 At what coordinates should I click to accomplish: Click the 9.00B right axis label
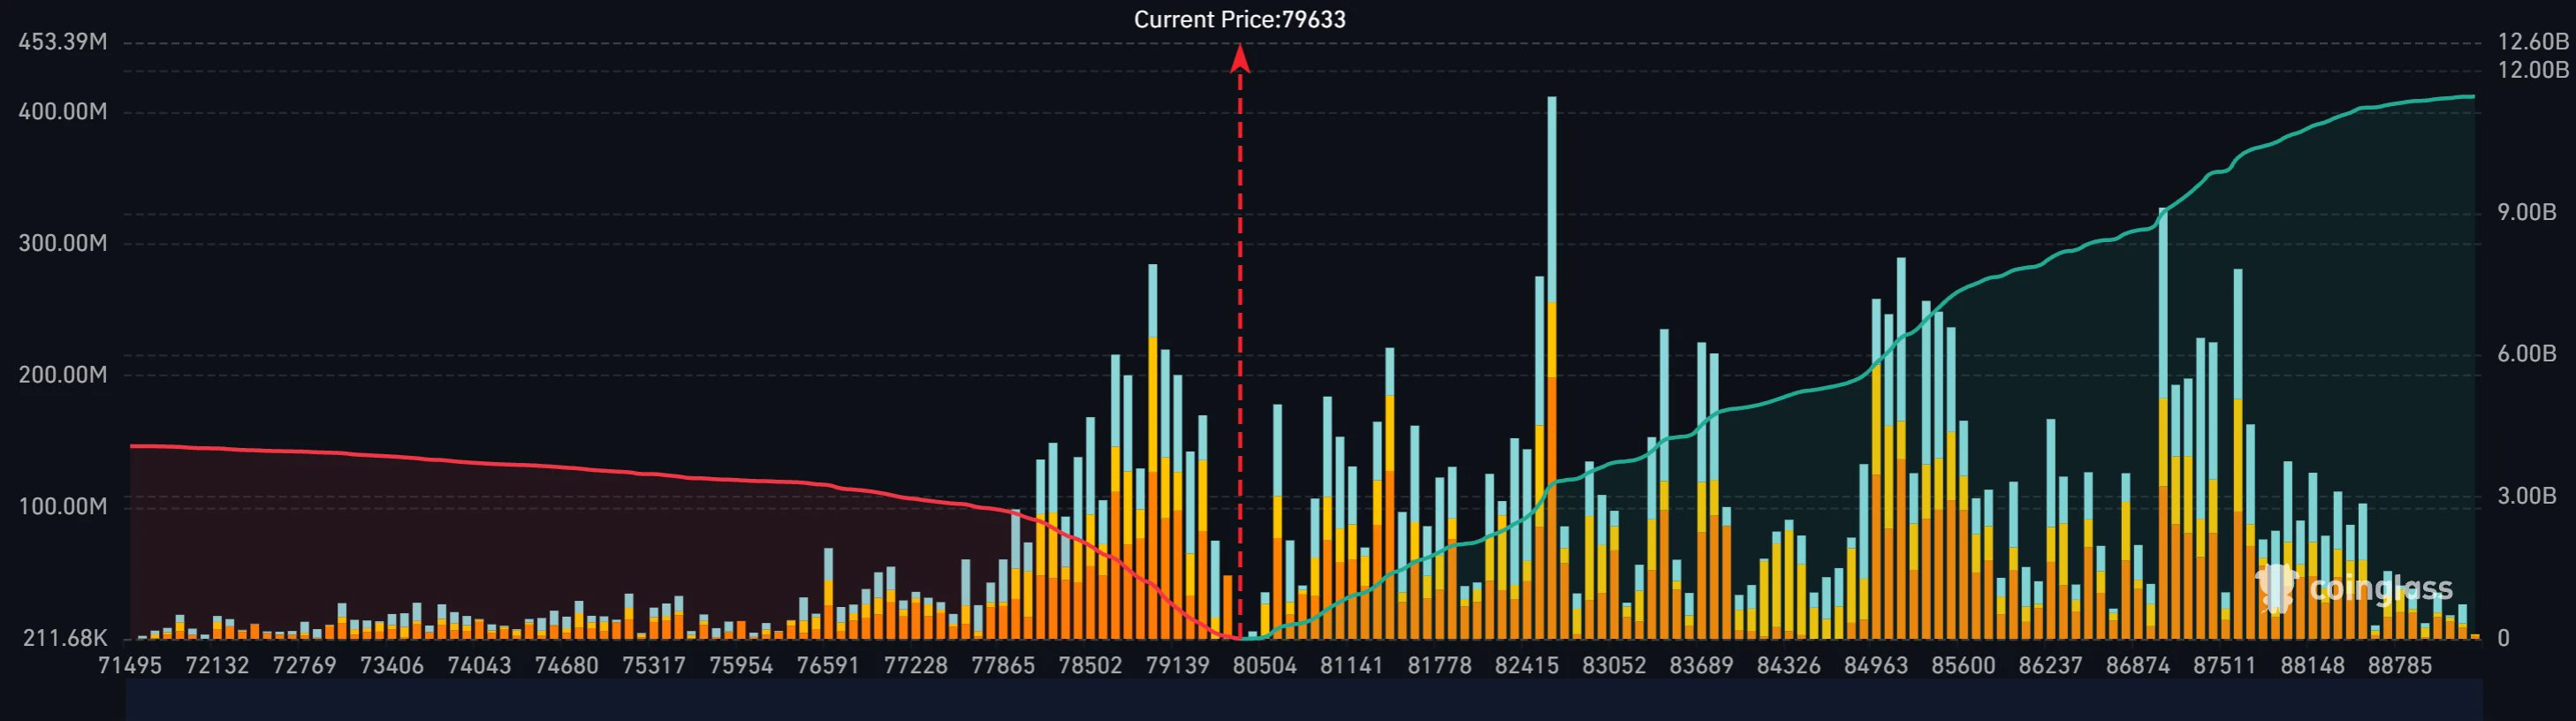click(2526, 212)
